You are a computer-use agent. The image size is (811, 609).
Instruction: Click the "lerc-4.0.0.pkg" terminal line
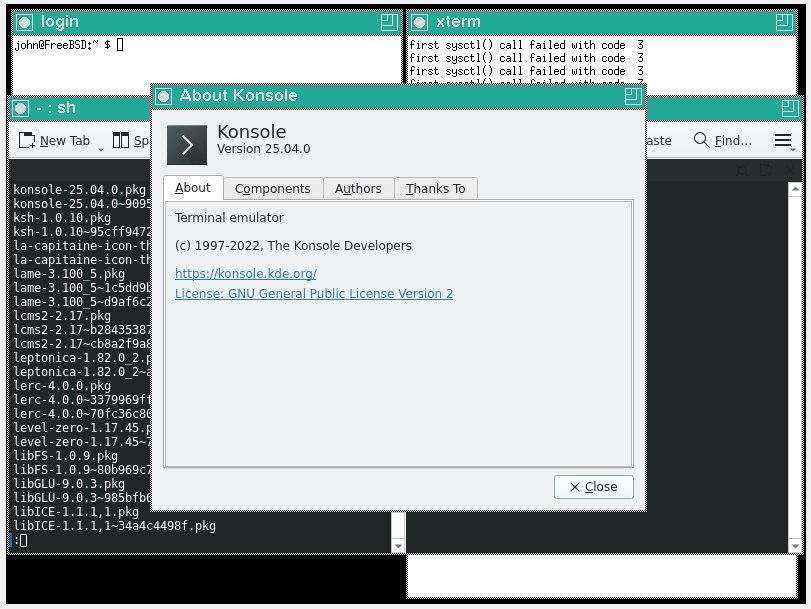point(62,385)
